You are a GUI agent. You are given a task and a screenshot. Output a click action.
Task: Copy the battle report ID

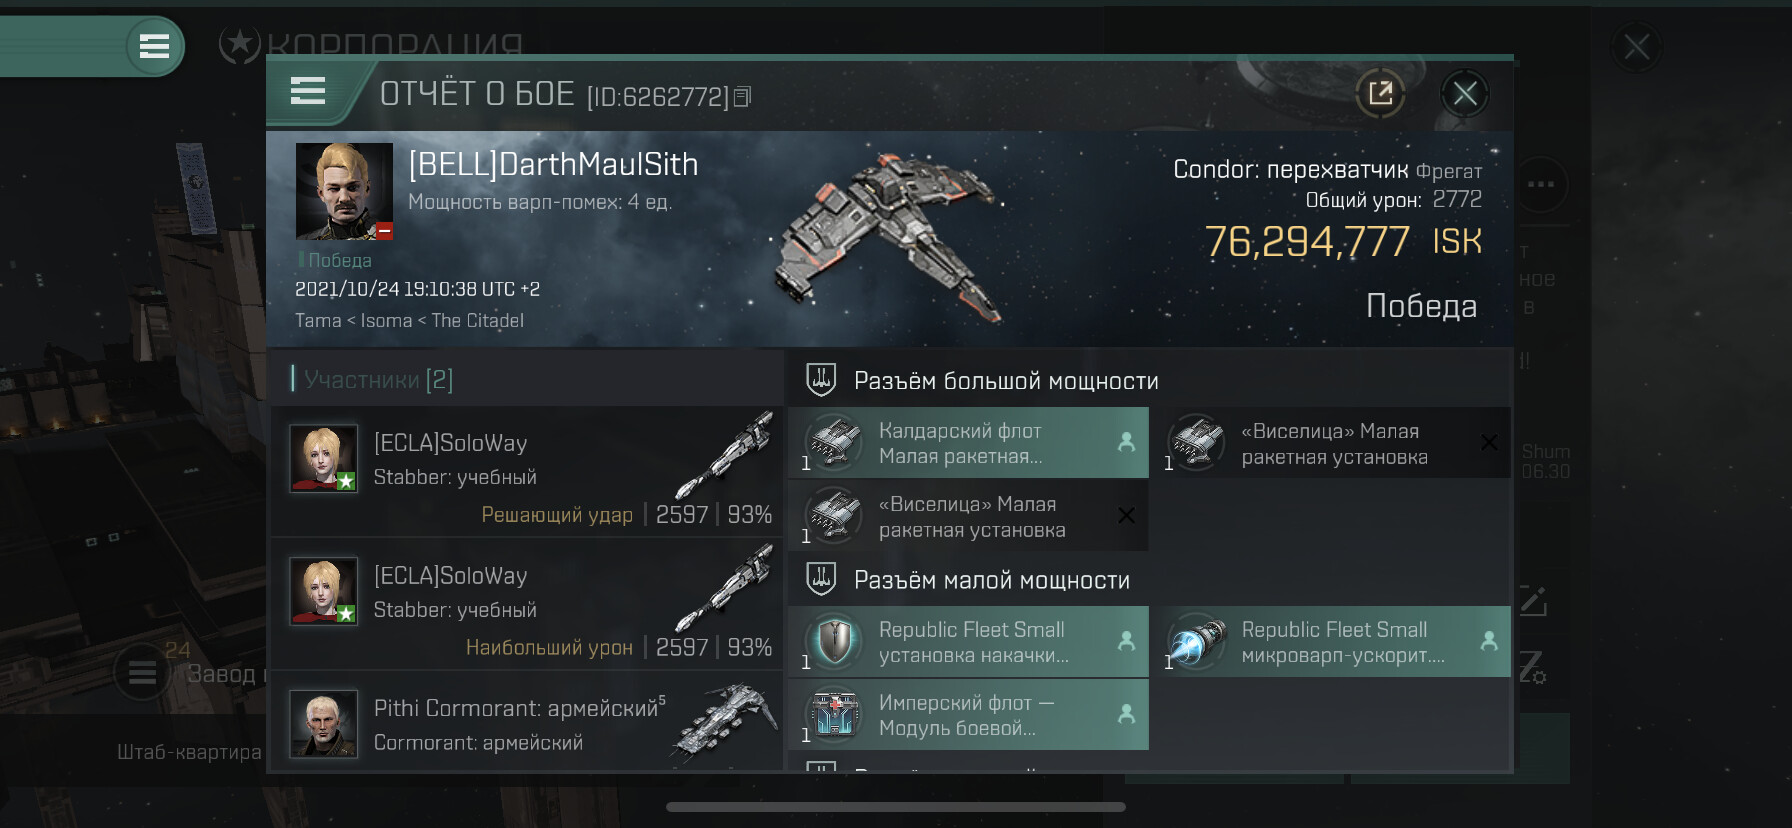click(742, 97)
